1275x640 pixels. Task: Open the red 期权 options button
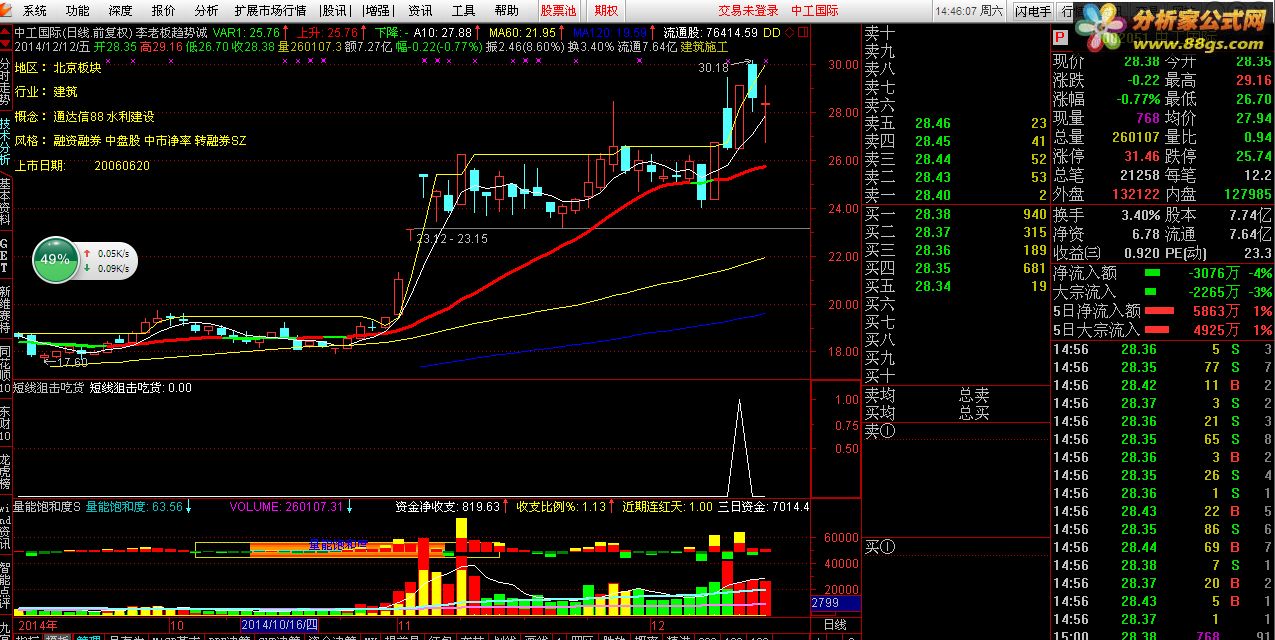[606, 11]
